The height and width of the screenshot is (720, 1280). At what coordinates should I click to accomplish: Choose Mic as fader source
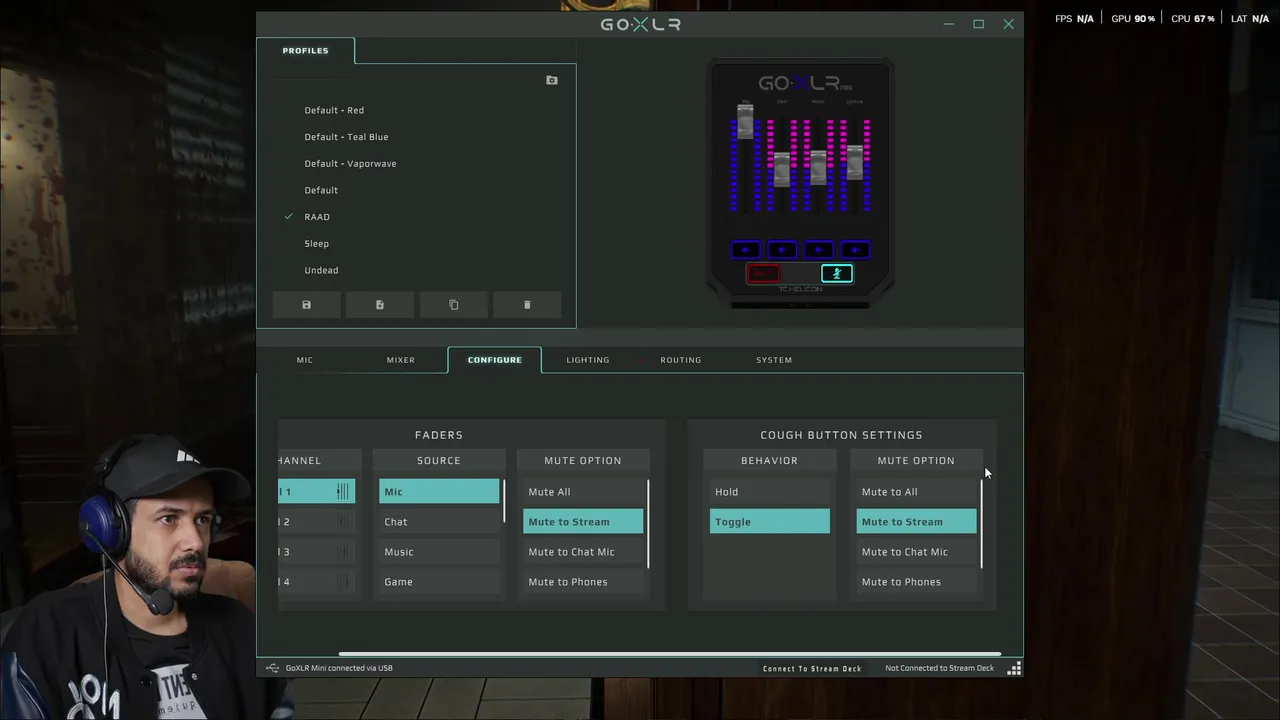[439, 491]
